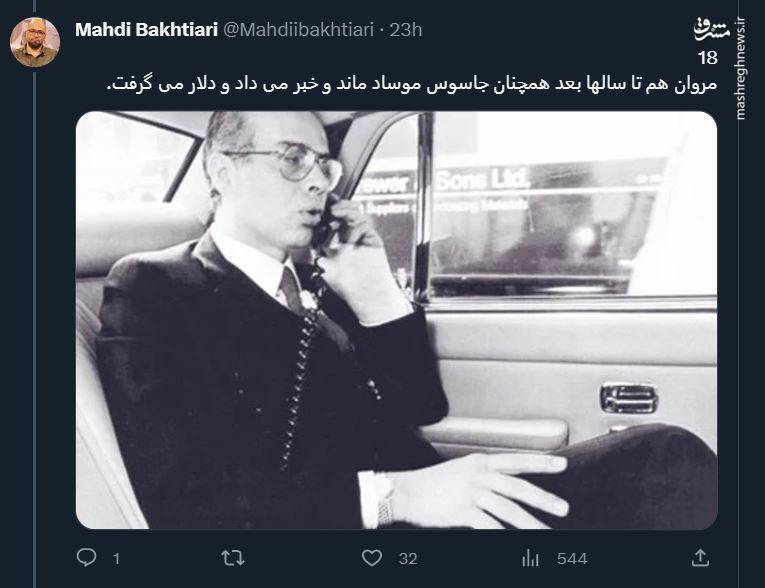This screenshot has width=765, height=588.
Task: Click the reply count of 1
Action: tap(116, 558)
